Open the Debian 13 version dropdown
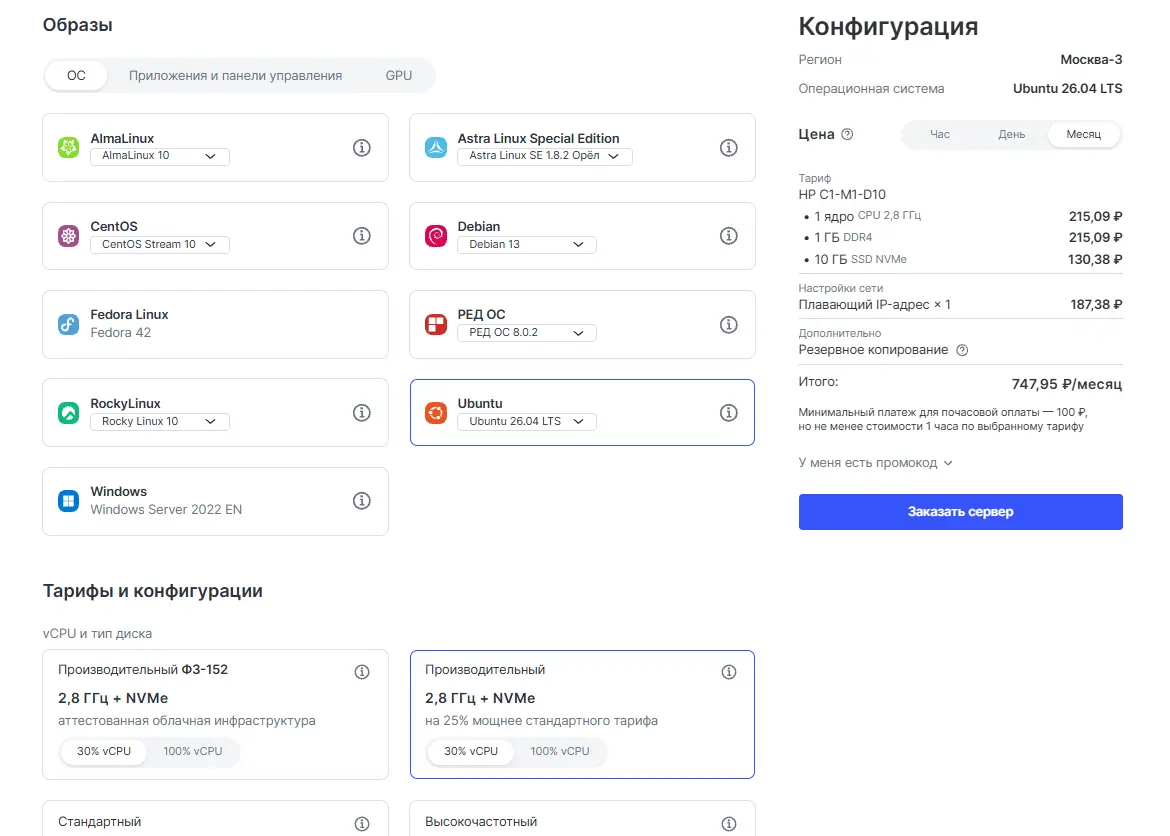This screenshot has height=836, width=1170. pyautogui.click(x=527, y=245)
